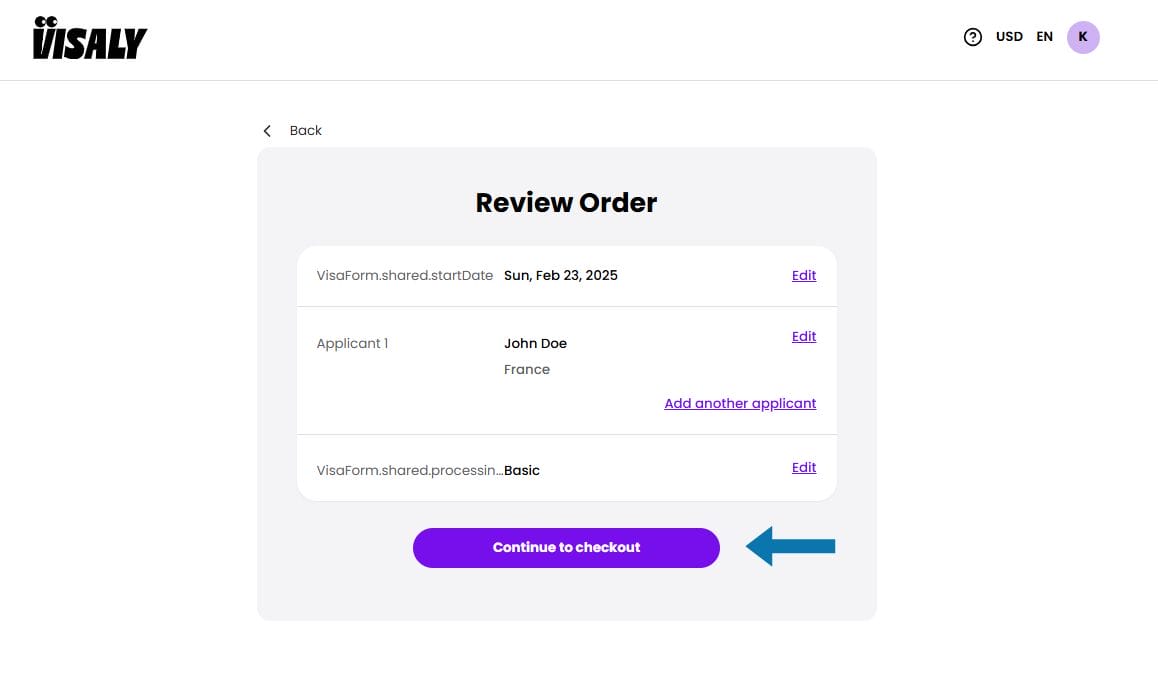This screenshot has height=695, width=1158.
Task: Open help via question mark icon
Action: [x=972, y=37]
